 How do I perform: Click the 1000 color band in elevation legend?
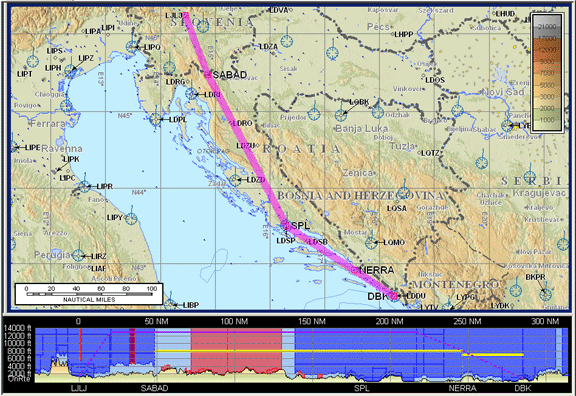pos(547,120)
